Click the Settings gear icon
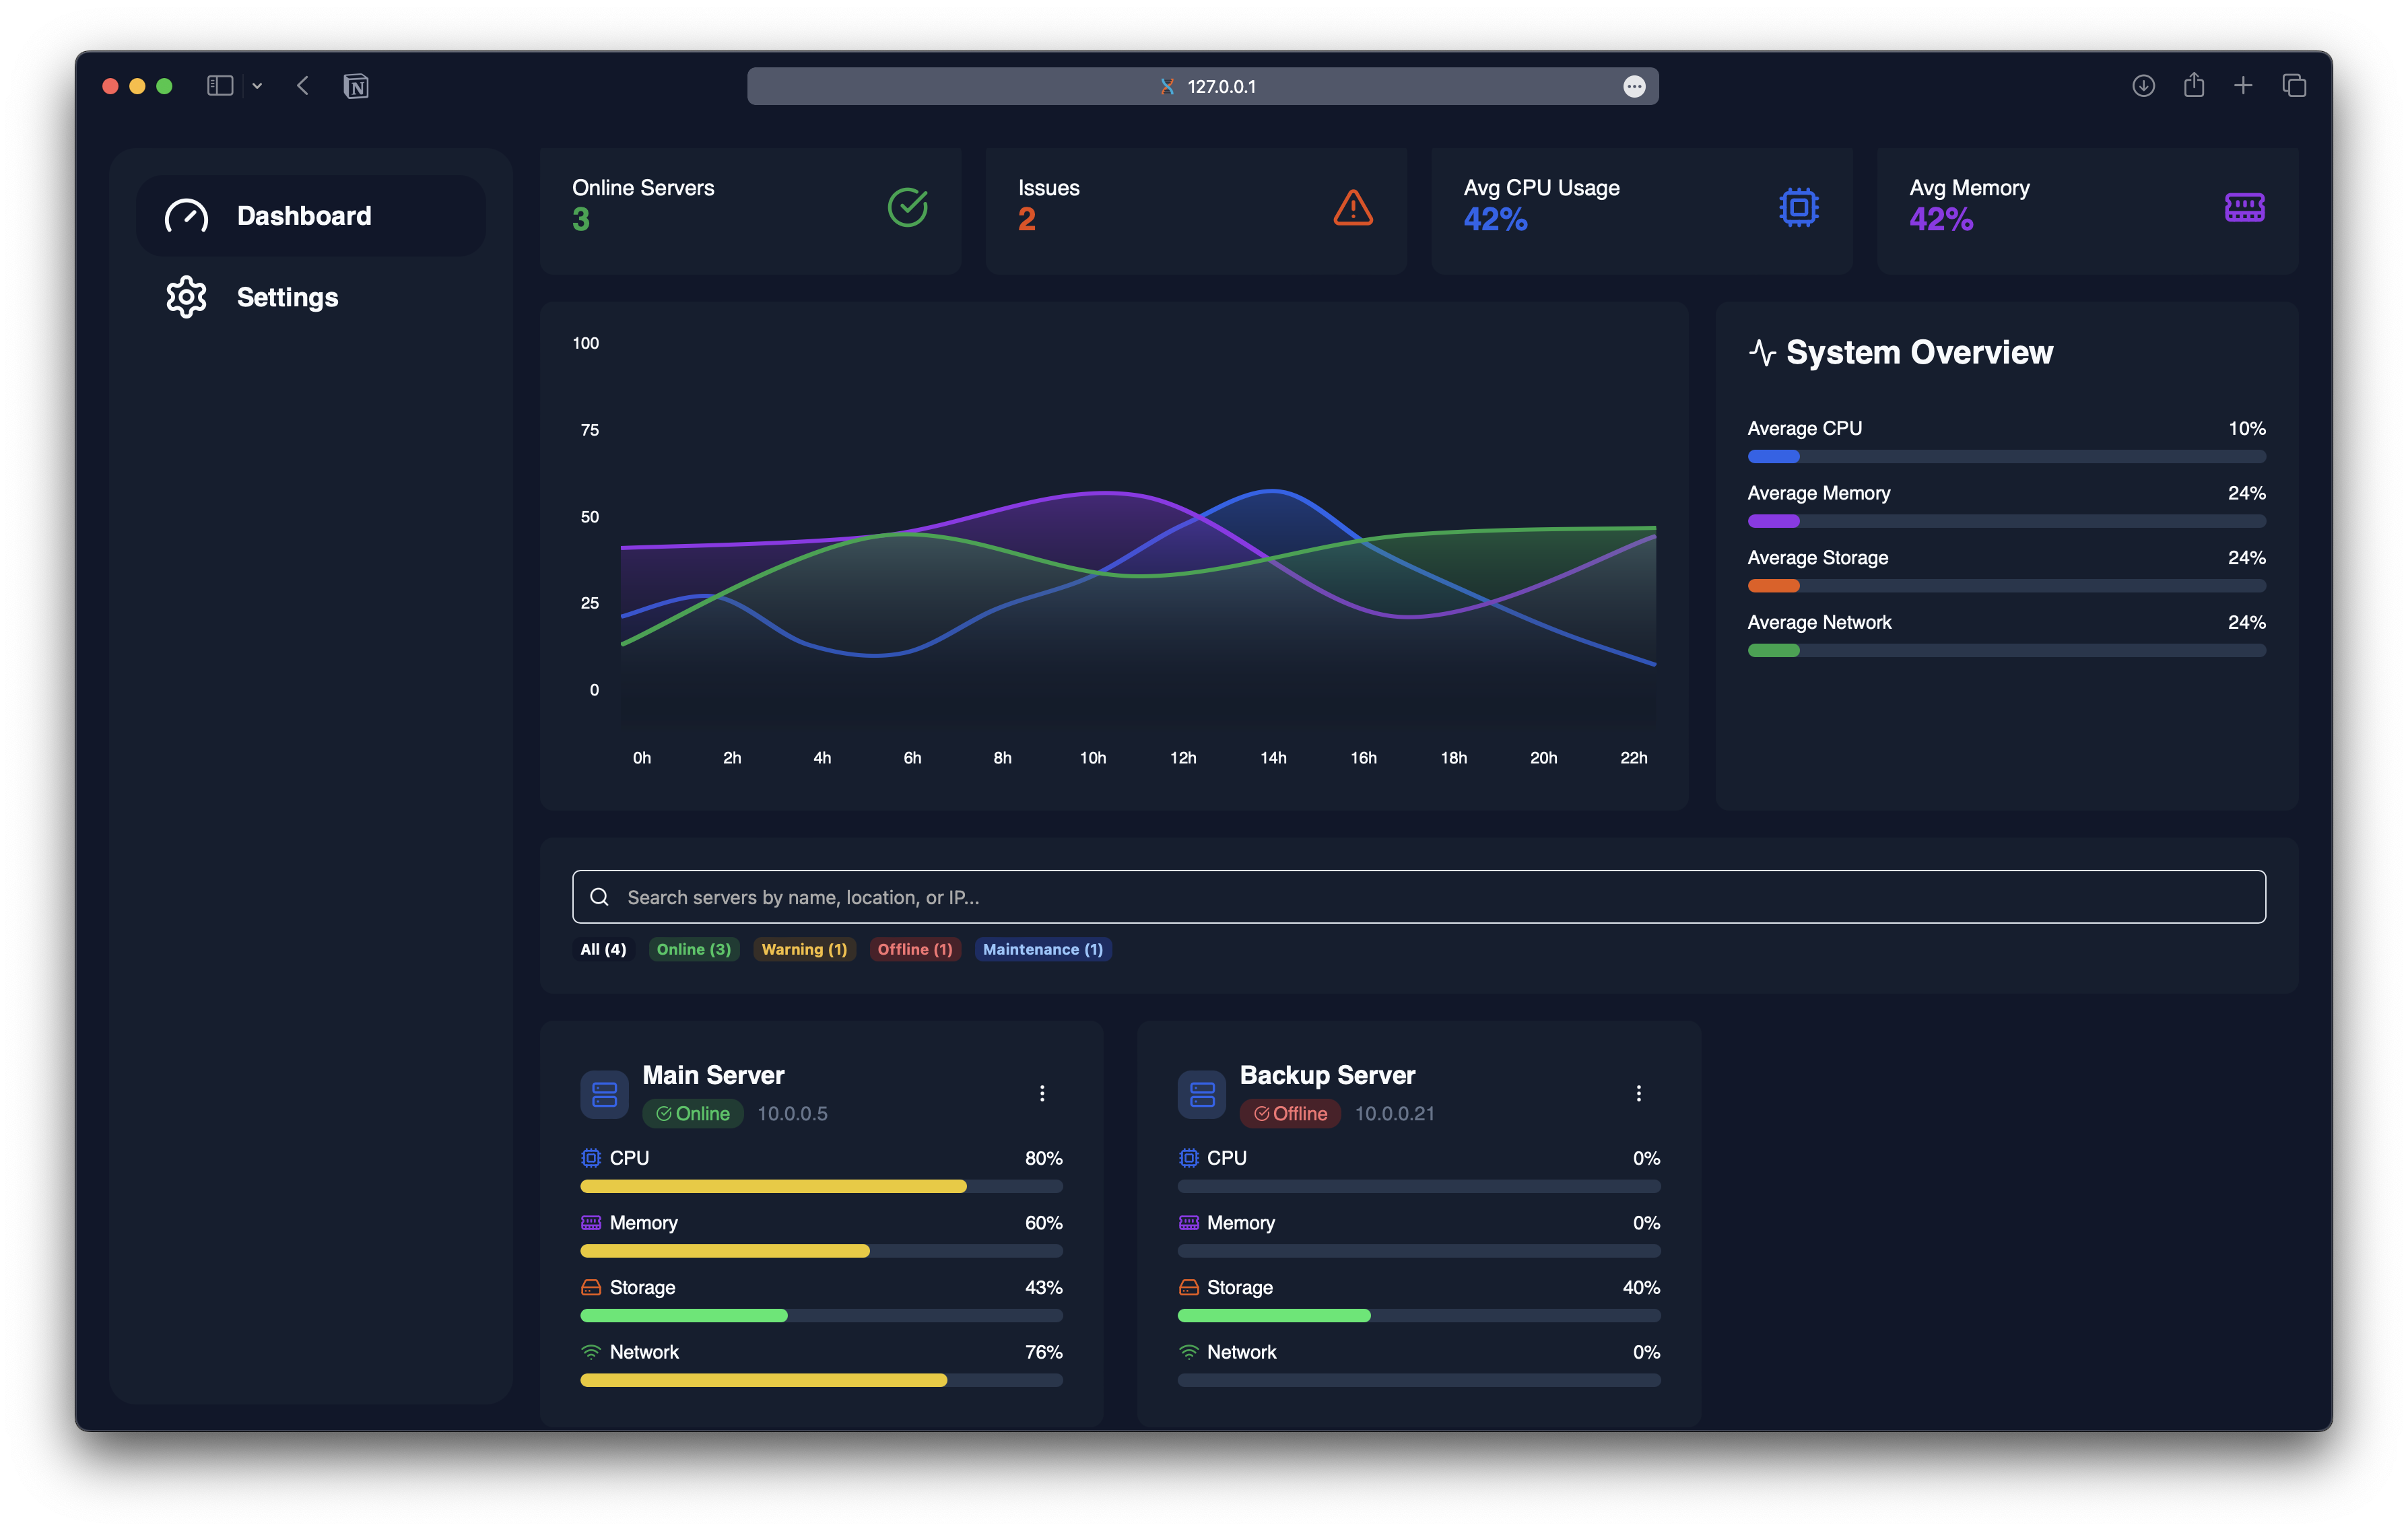The image size is (2408, 1531). click(186, 297)
